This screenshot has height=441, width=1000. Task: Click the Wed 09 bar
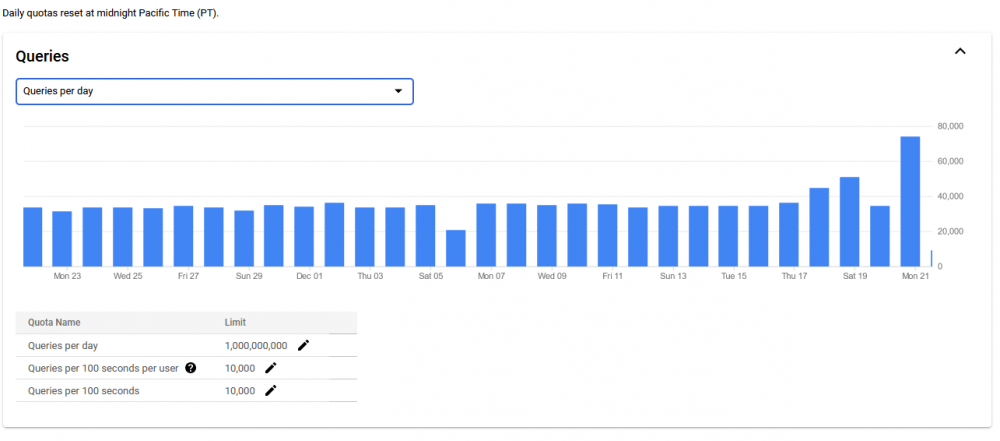547,235
